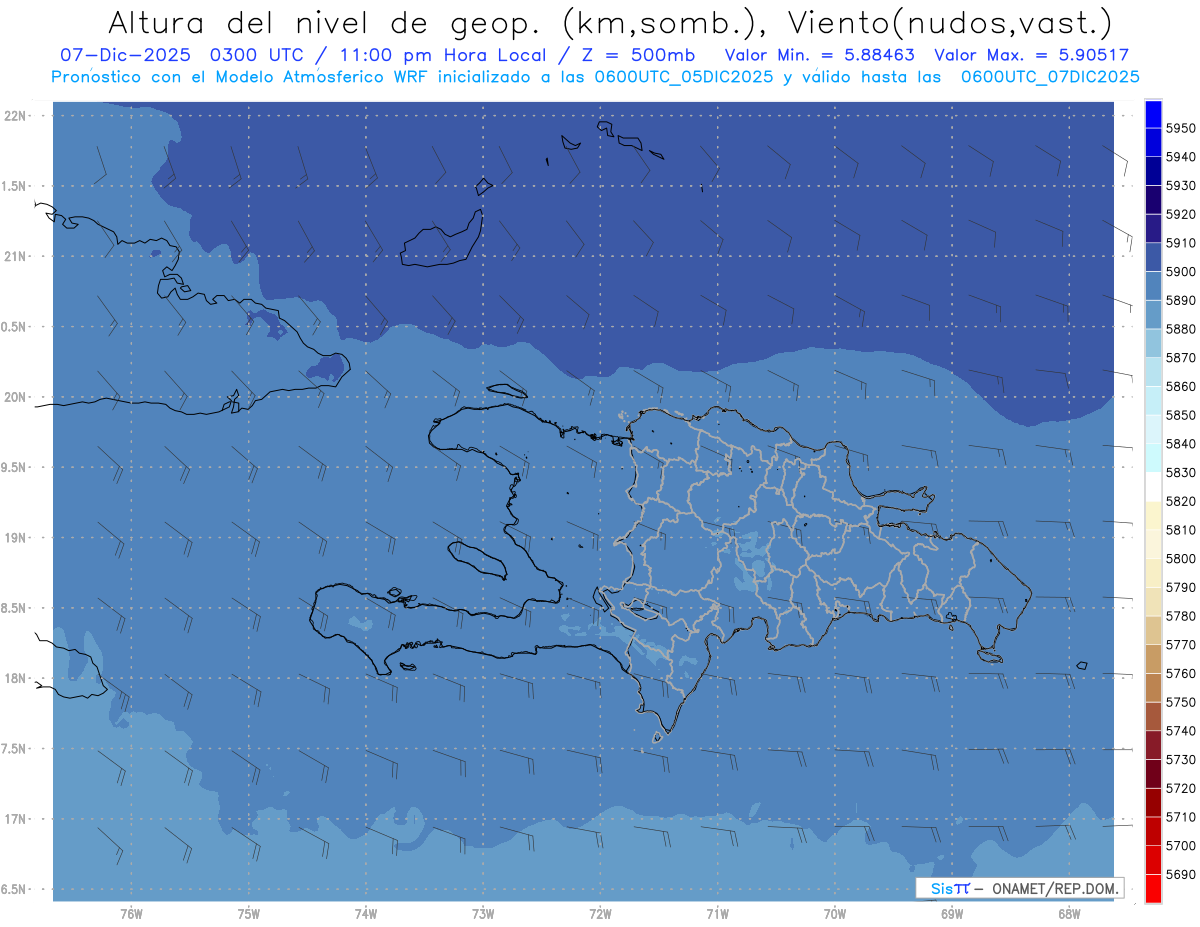Viewport: 1200px width, 927px height.
Task: Click the date "07-Dic-2025"
Action: (x=129, y=55)
